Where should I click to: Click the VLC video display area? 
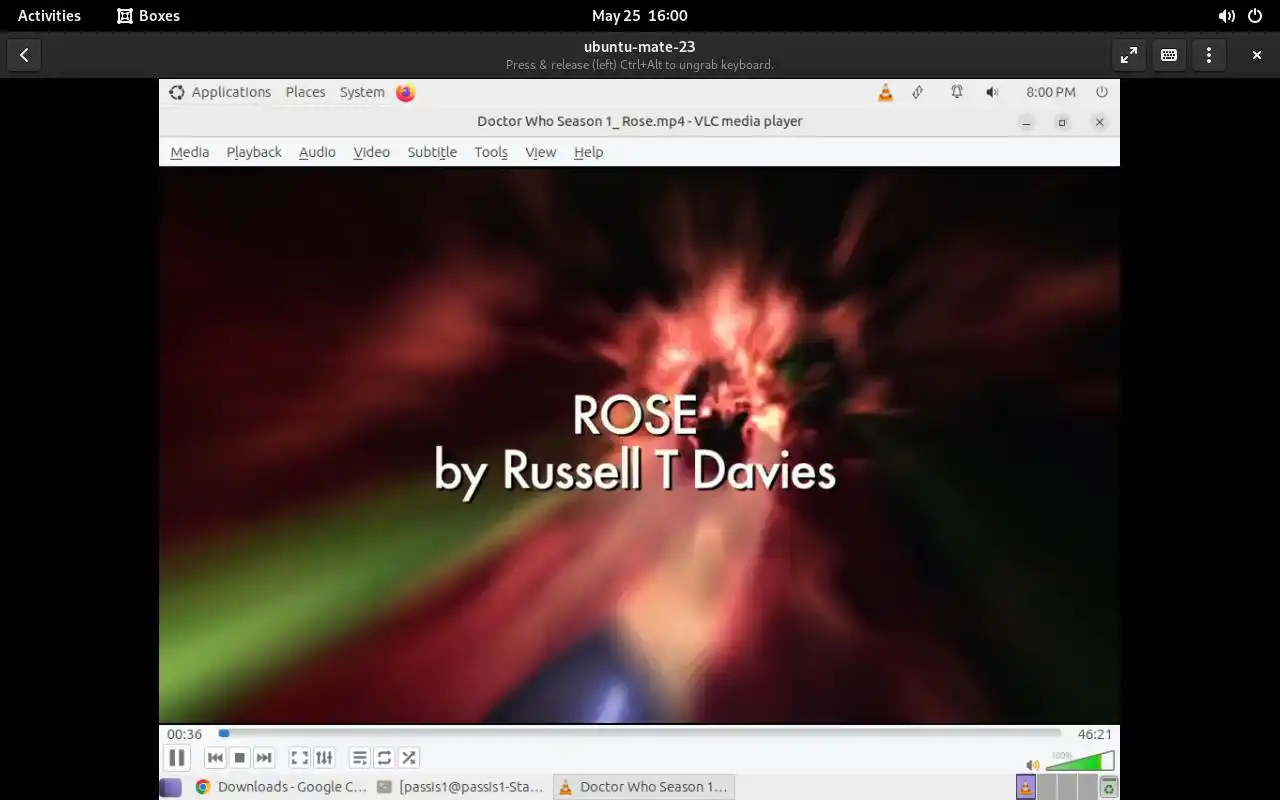639,444
